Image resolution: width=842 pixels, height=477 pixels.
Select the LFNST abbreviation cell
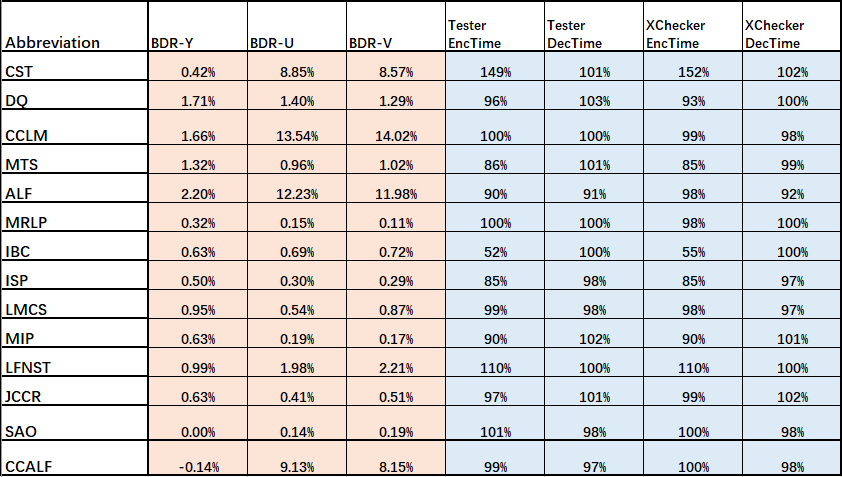coord(75,362)
